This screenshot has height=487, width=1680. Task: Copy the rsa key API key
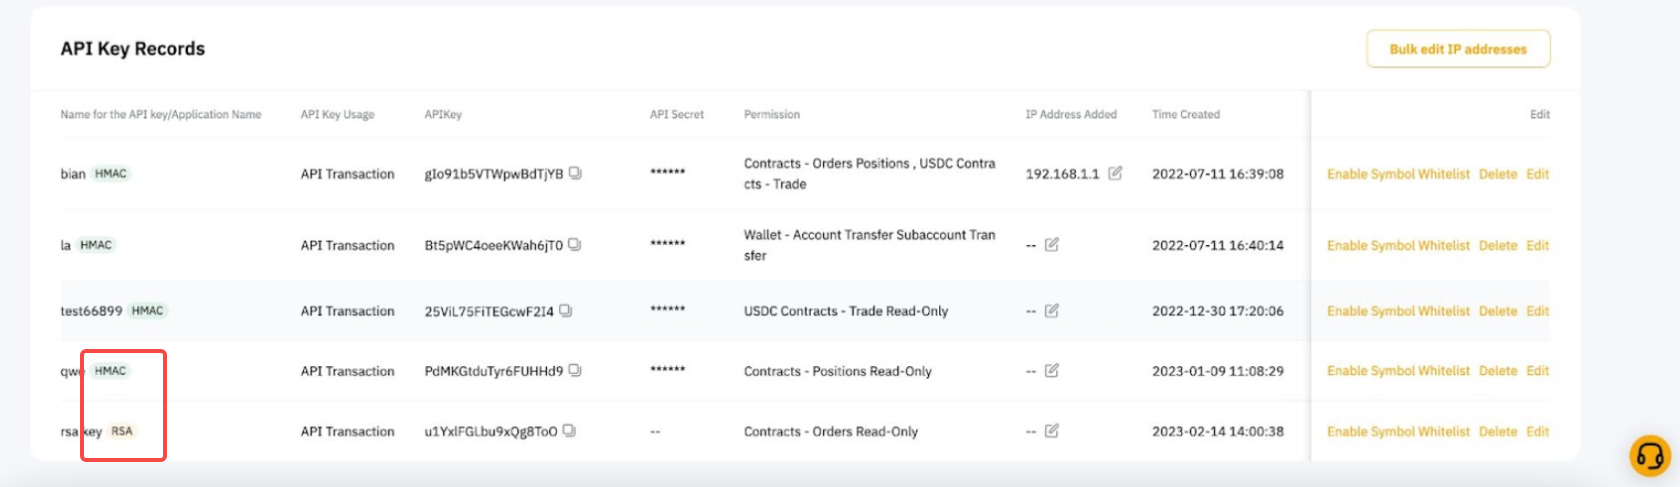pos(569,431)
